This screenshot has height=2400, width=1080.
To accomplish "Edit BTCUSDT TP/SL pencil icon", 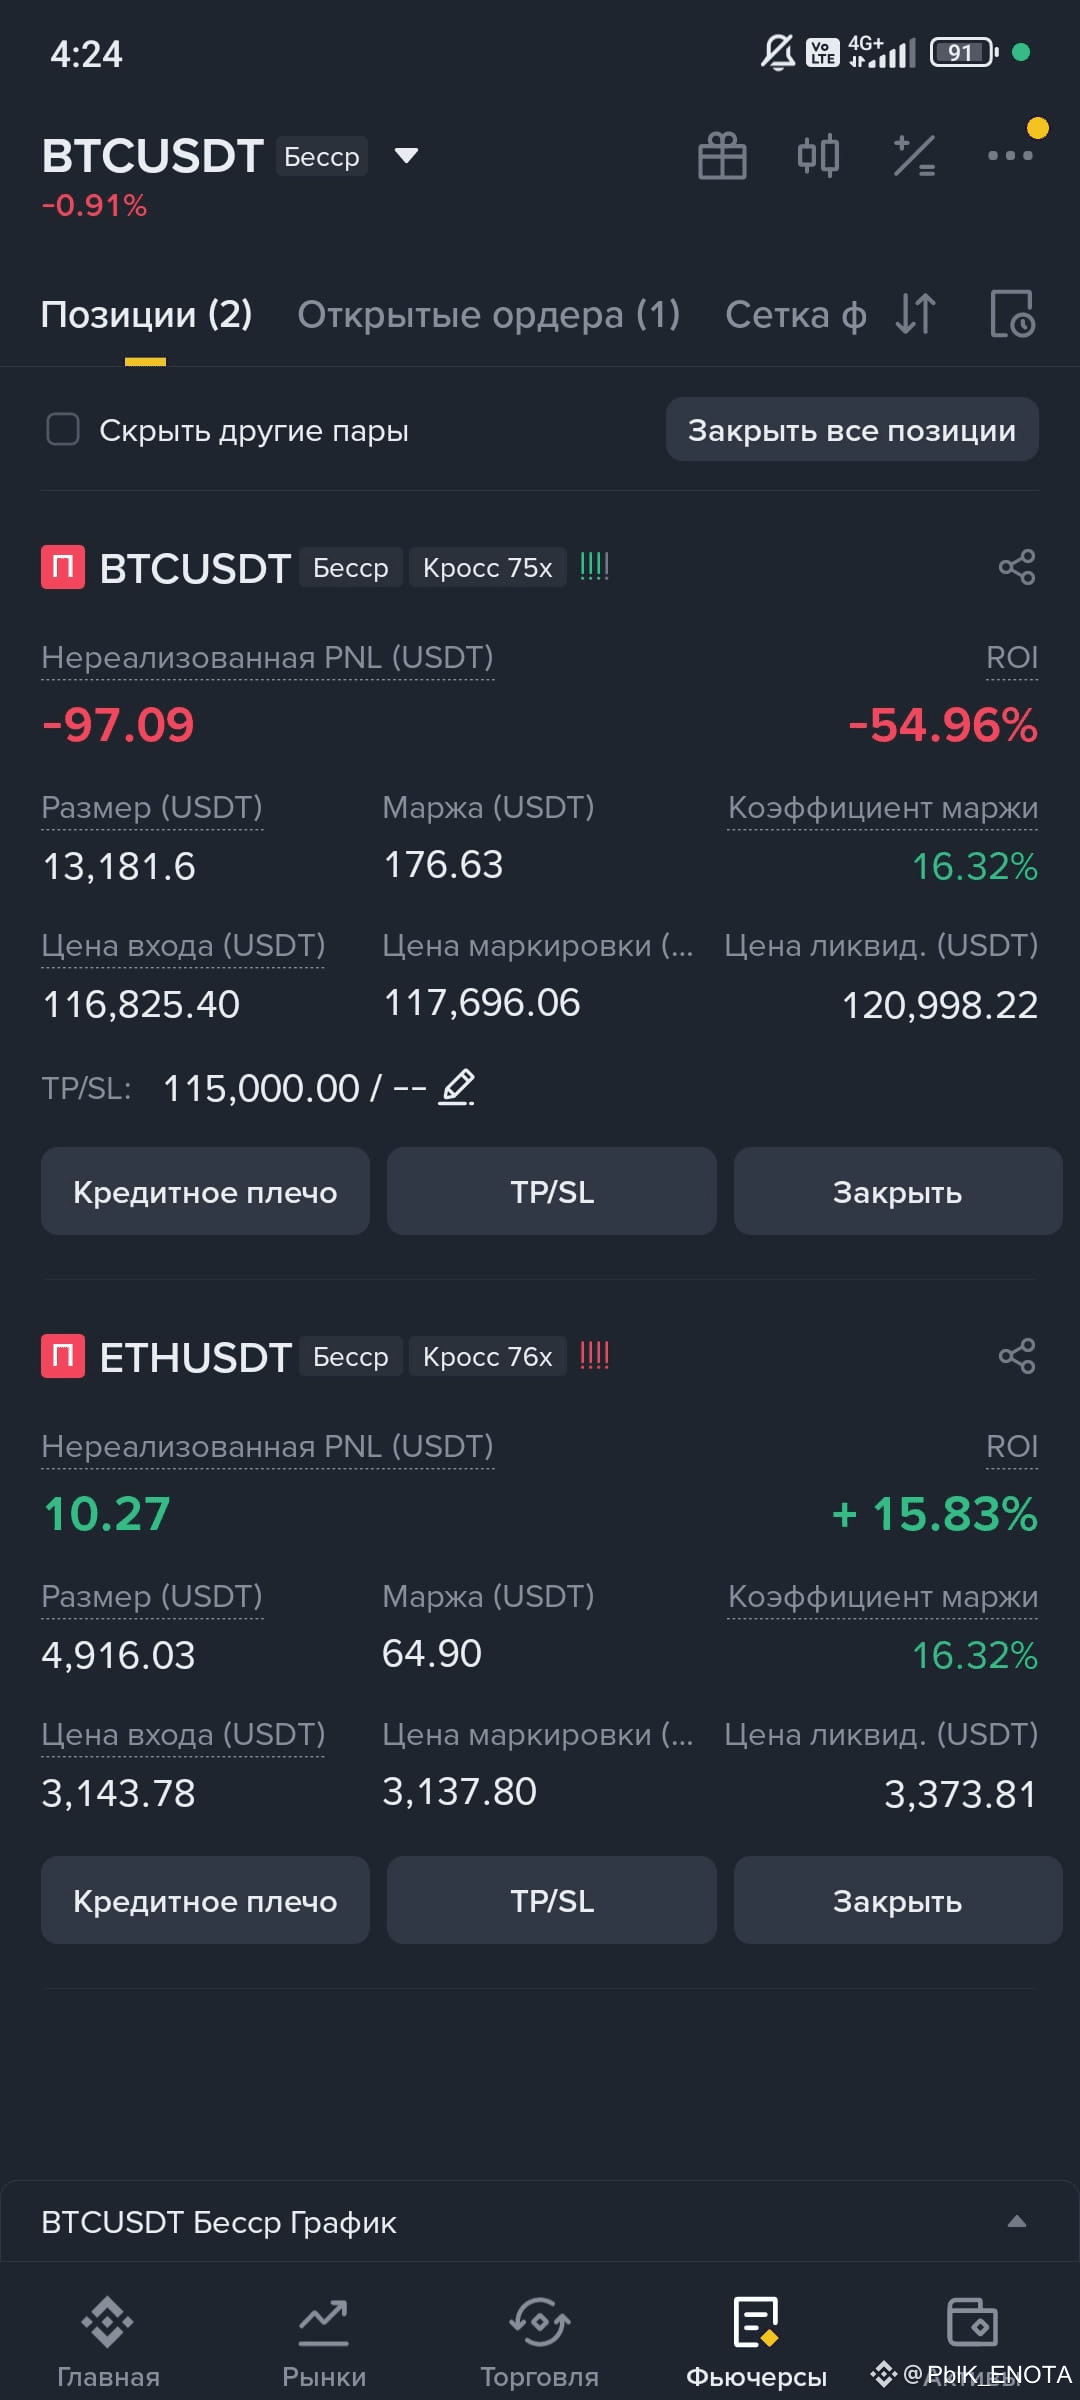I will [458, 1087].
